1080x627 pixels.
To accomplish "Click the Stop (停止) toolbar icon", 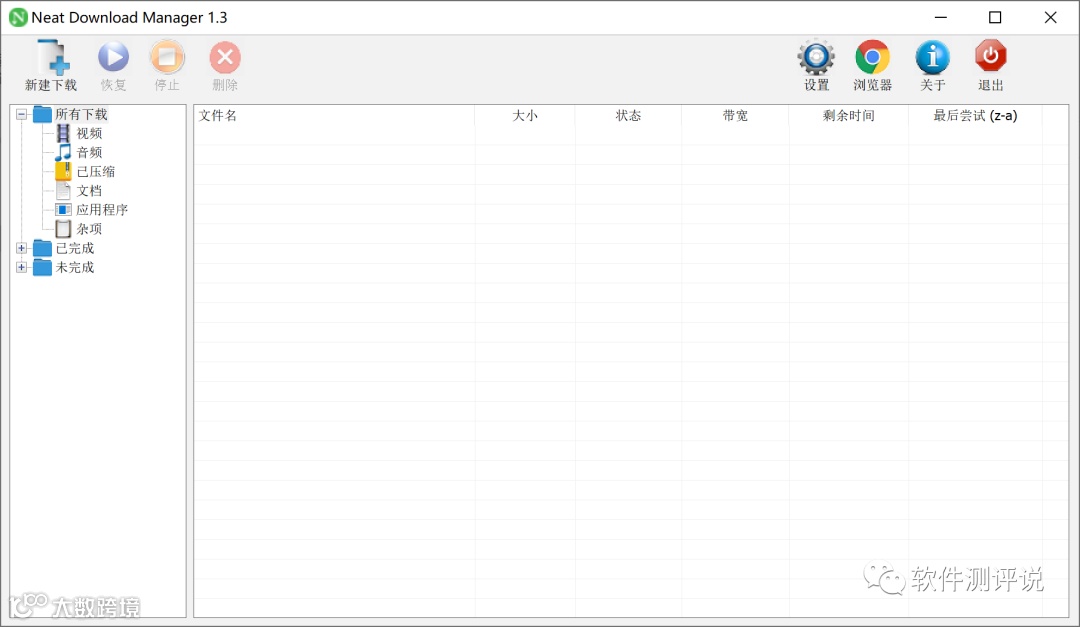I will click(167, 56).
